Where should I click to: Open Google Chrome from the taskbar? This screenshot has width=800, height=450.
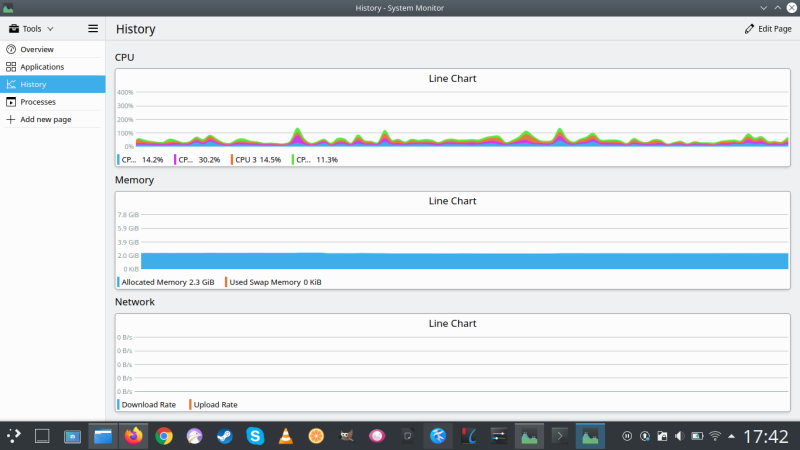(x=164, y=436)
